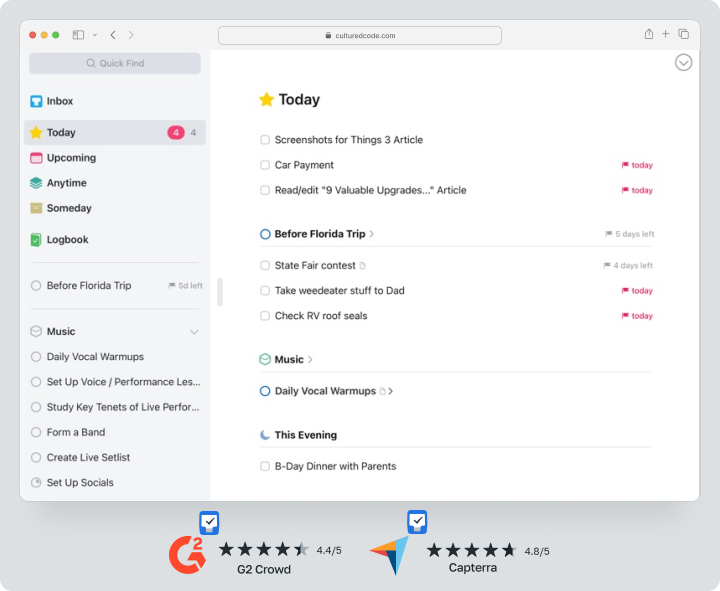This screenshot has height=591, width=720.
Task: Click the yellow star next to Today heading
Action: click(x=266, y=99)
